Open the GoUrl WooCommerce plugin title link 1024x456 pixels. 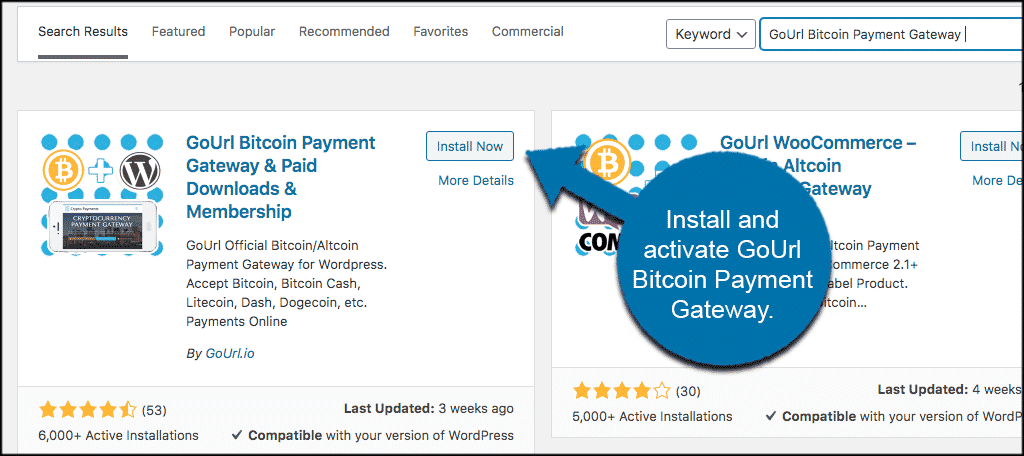818,166
